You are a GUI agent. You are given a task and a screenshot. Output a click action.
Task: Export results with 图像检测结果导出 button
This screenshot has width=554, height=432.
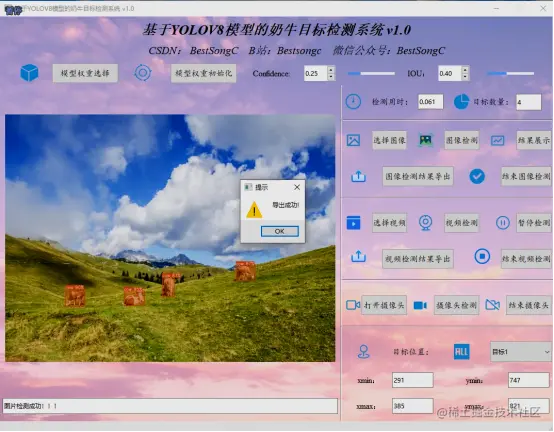[418, 176]
